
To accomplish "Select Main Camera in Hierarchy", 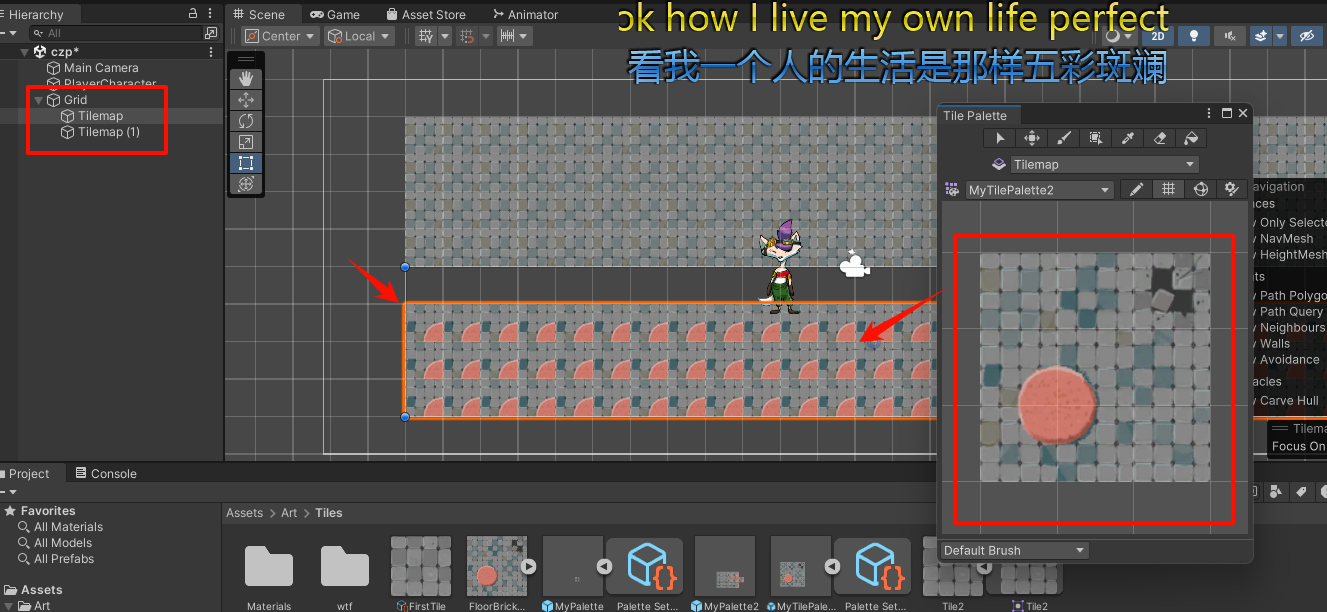I will [x=101, y=68].
